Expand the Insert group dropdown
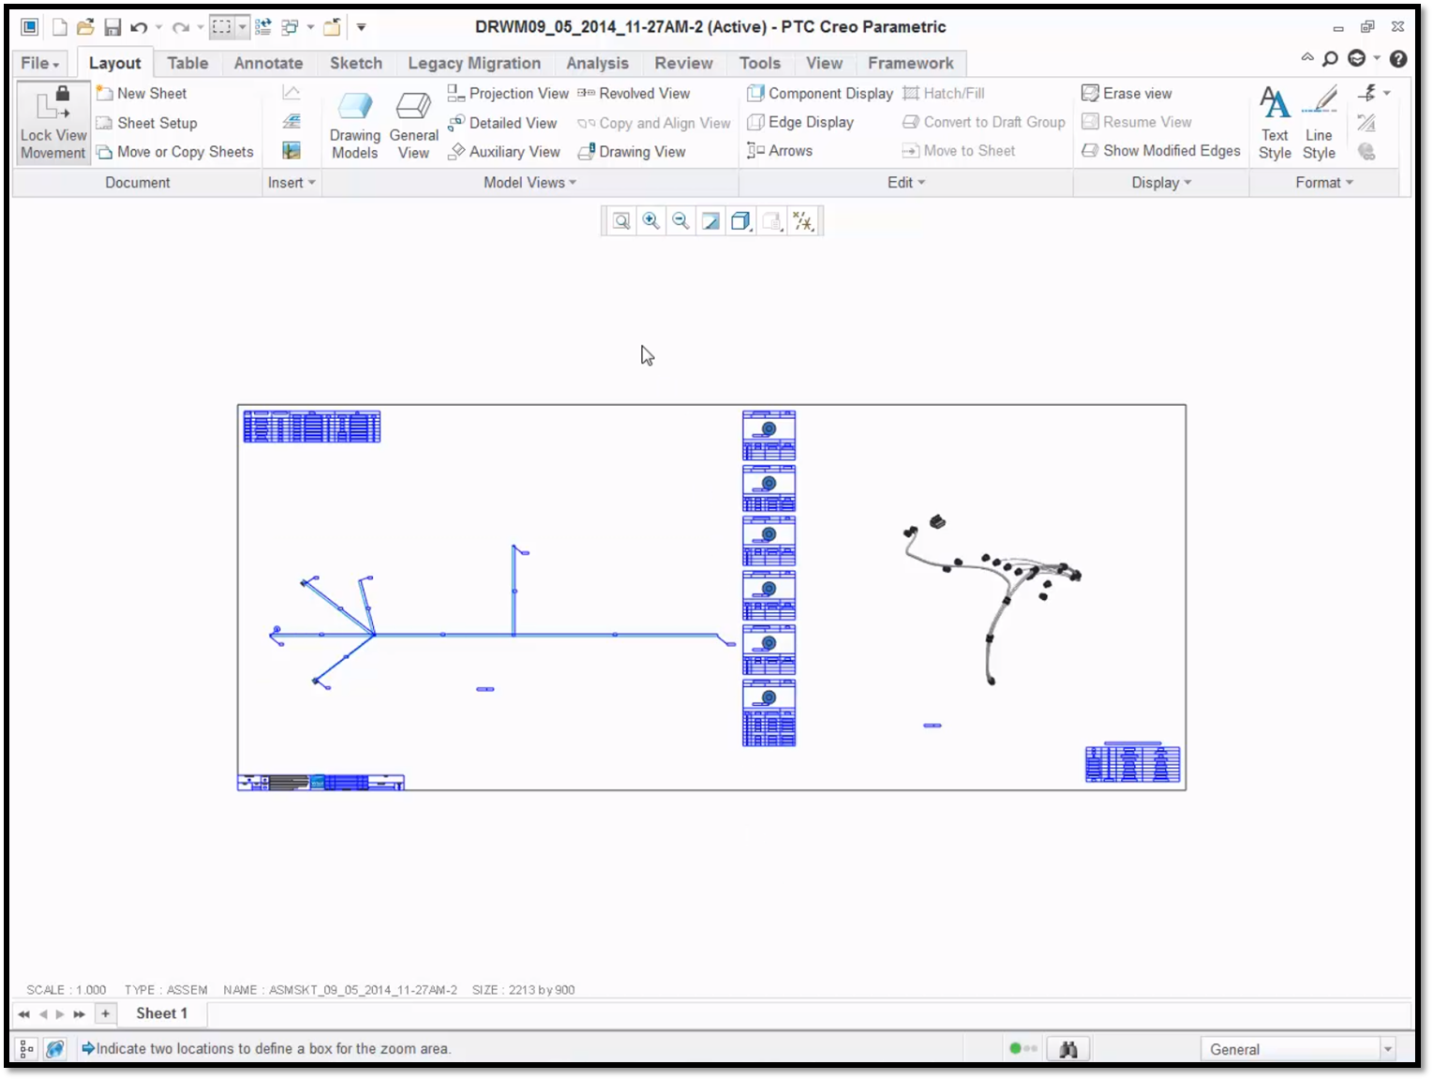The image size is (1433, 1080). pos(291,183)
